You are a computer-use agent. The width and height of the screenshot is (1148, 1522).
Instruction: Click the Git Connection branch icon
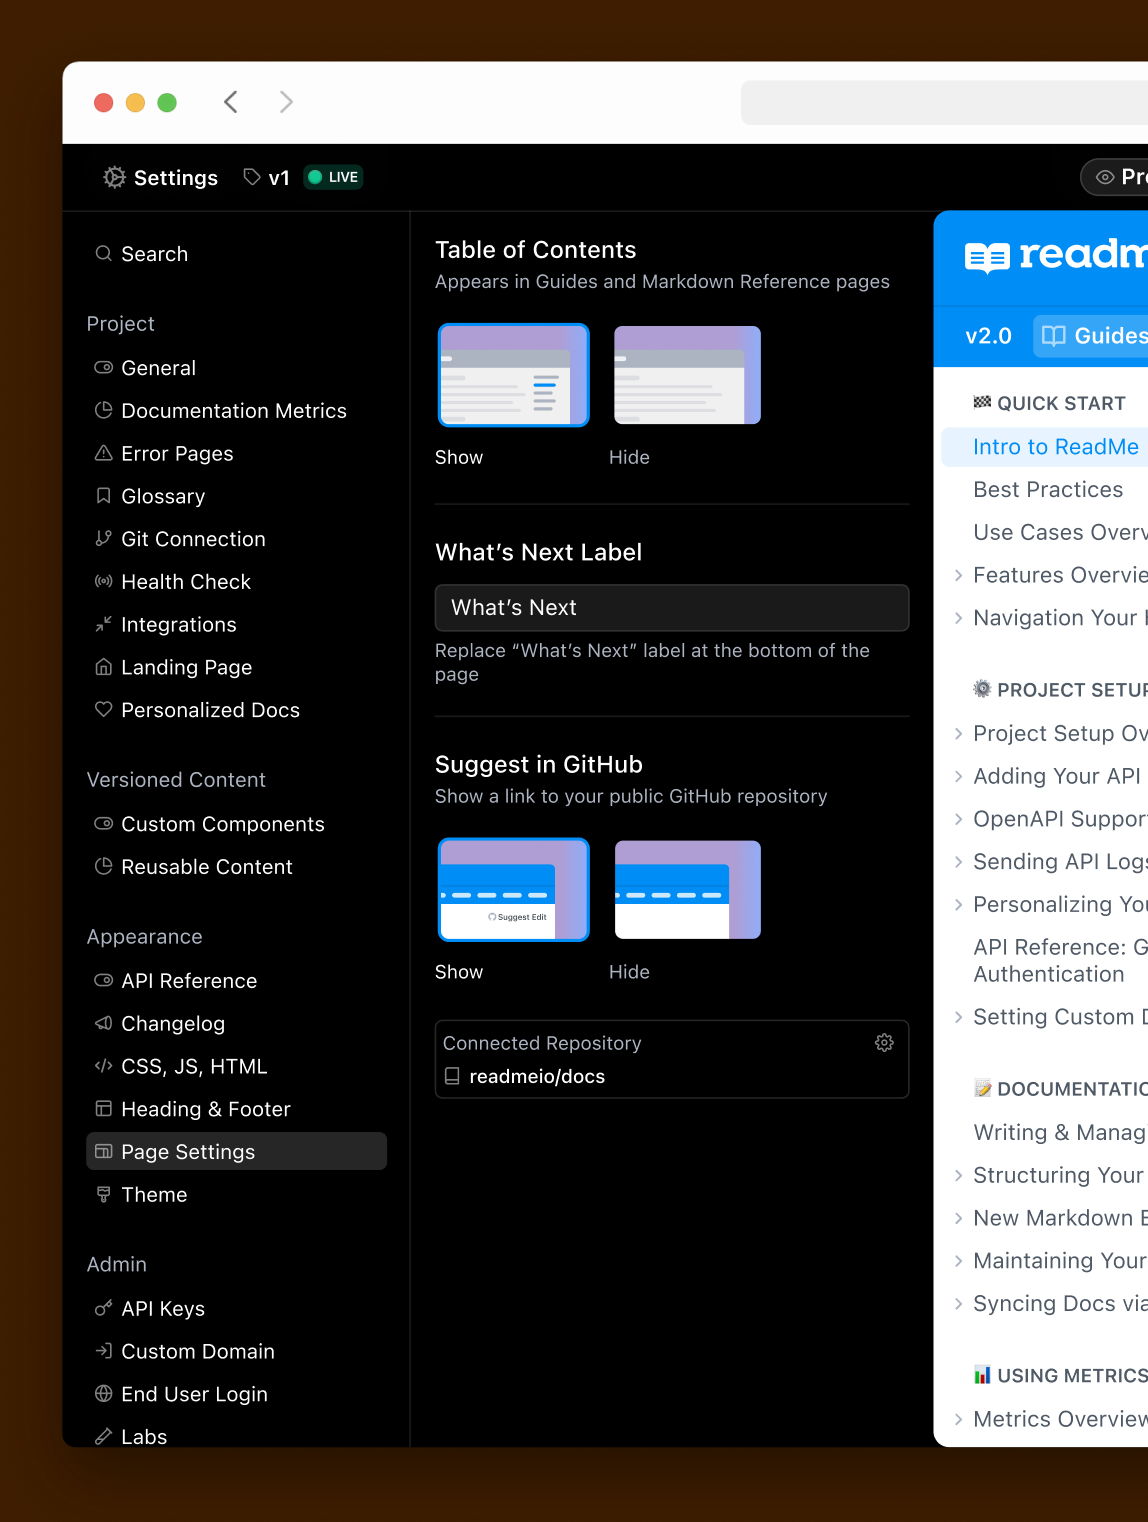[103, 538]
